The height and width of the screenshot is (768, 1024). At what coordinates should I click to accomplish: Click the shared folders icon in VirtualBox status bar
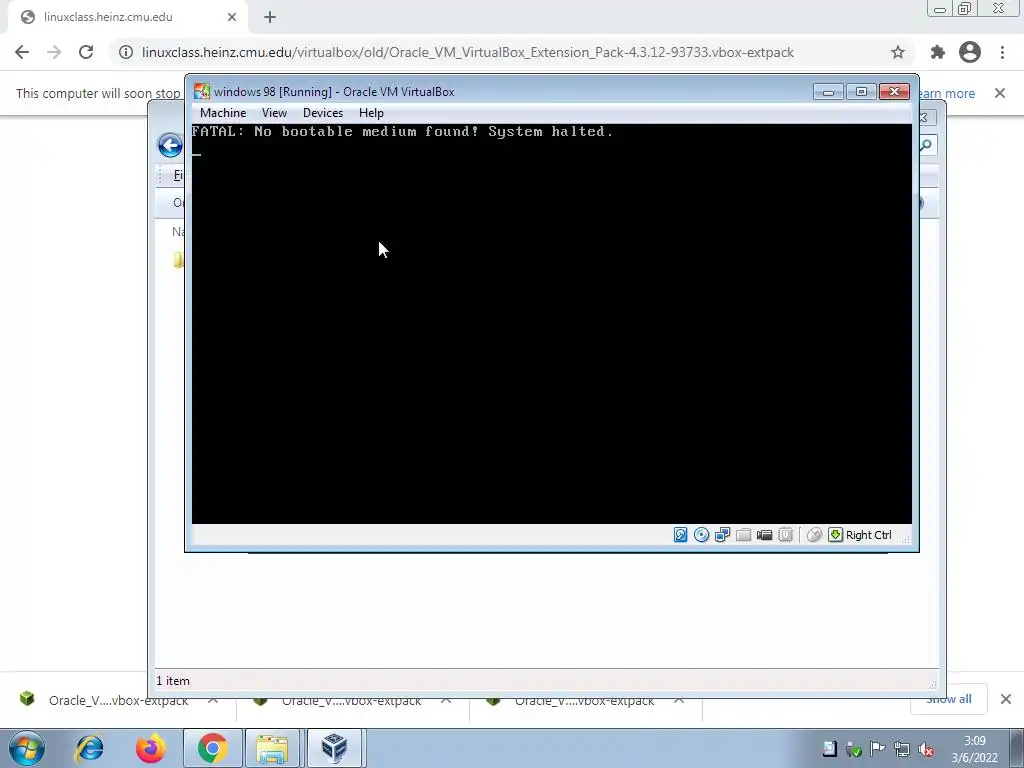[x=743, y=535]
